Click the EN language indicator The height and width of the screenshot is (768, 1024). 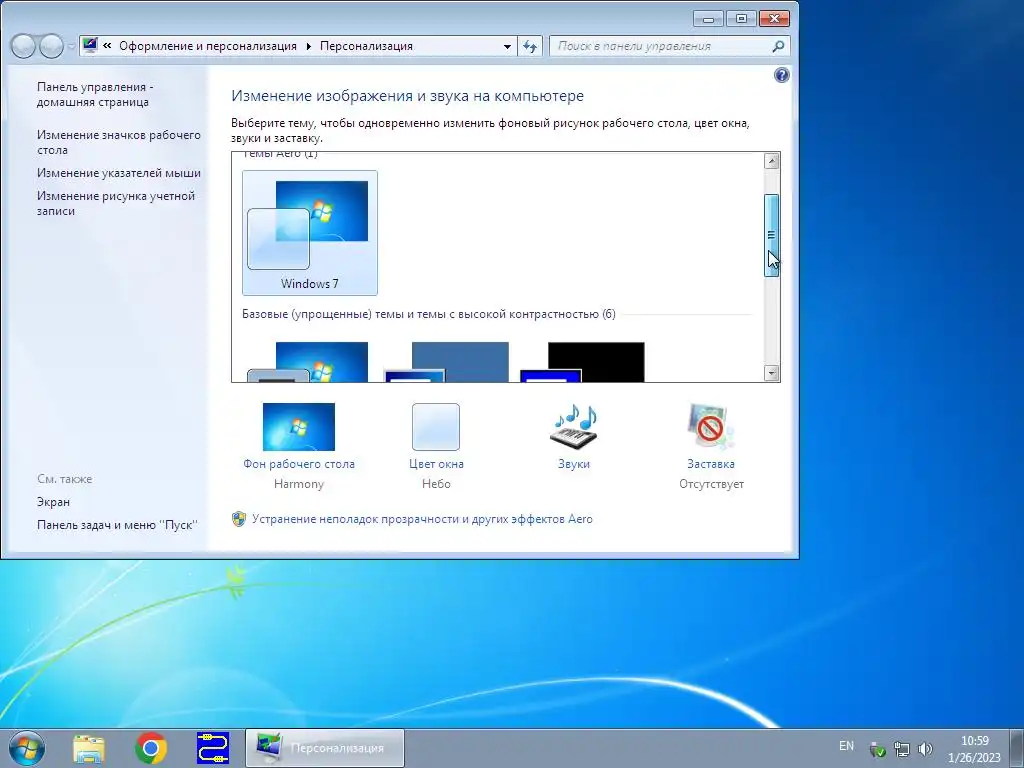pos(846,746)
